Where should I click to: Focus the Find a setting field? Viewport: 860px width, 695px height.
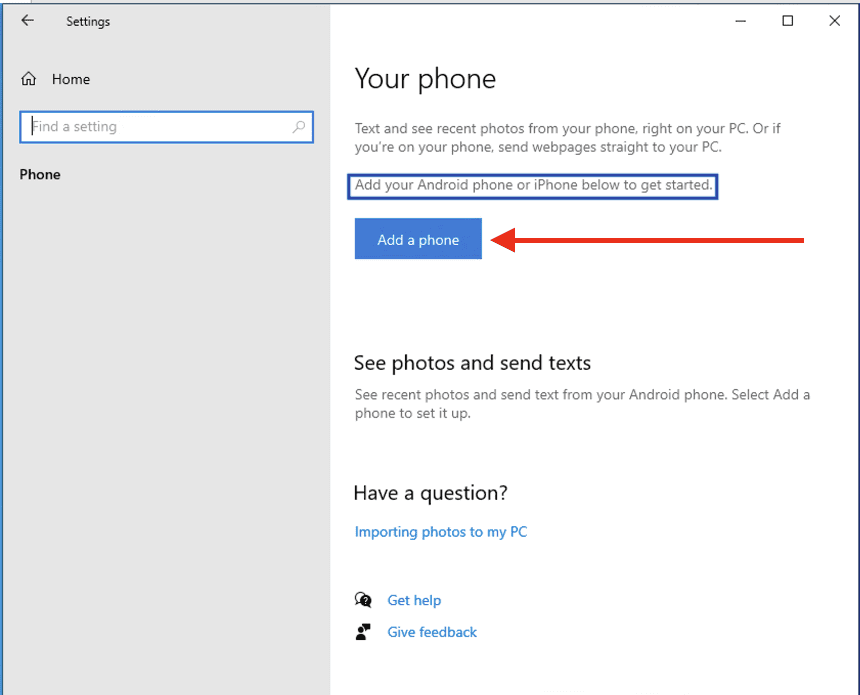tap(166, 127)
